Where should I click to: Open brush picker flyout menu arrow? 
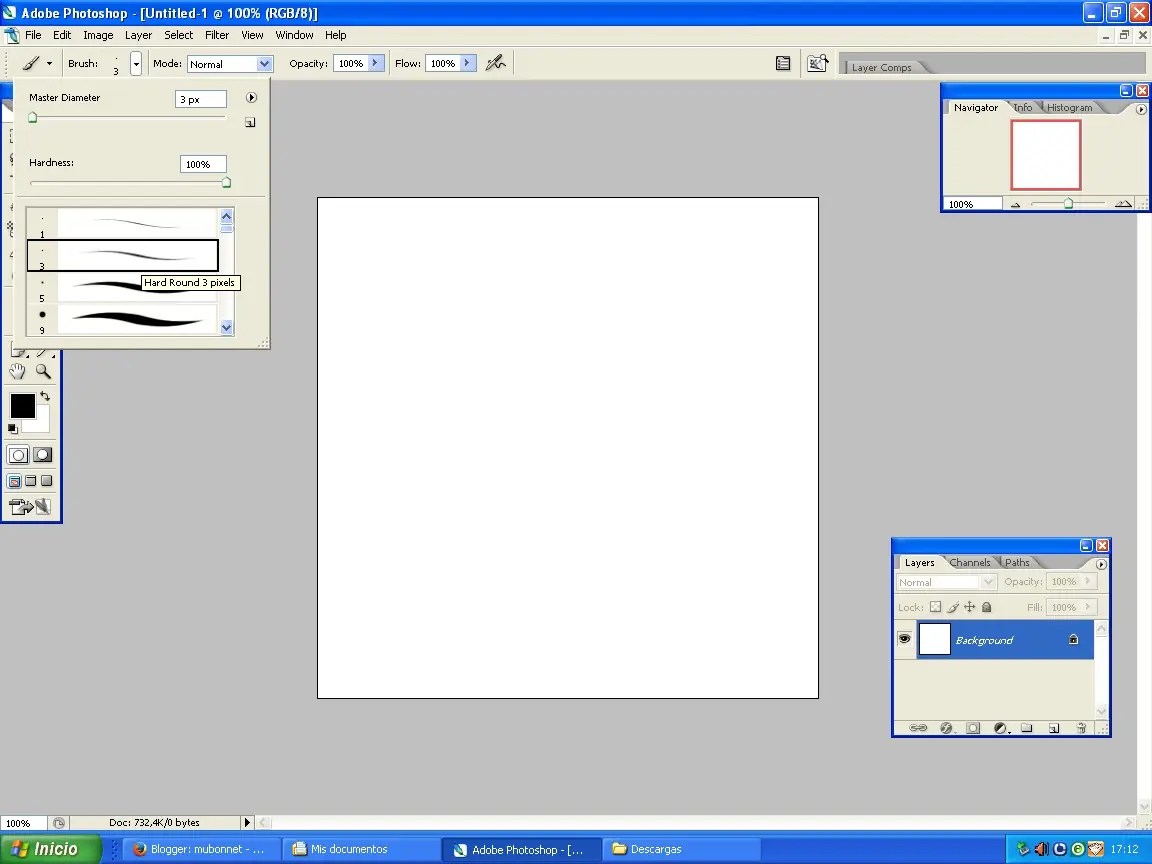(x=251, y=98)
